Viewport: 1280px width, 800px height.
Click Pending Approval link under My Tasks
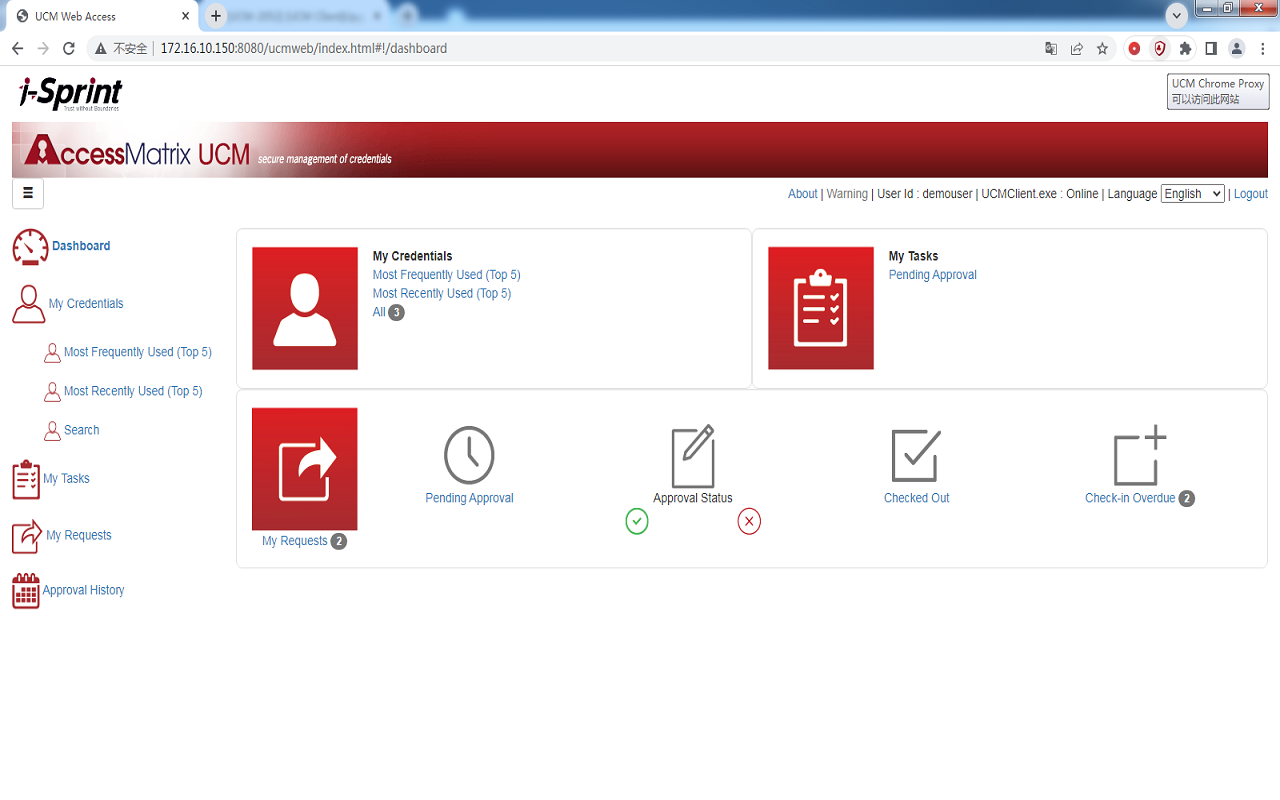point(933,275)
